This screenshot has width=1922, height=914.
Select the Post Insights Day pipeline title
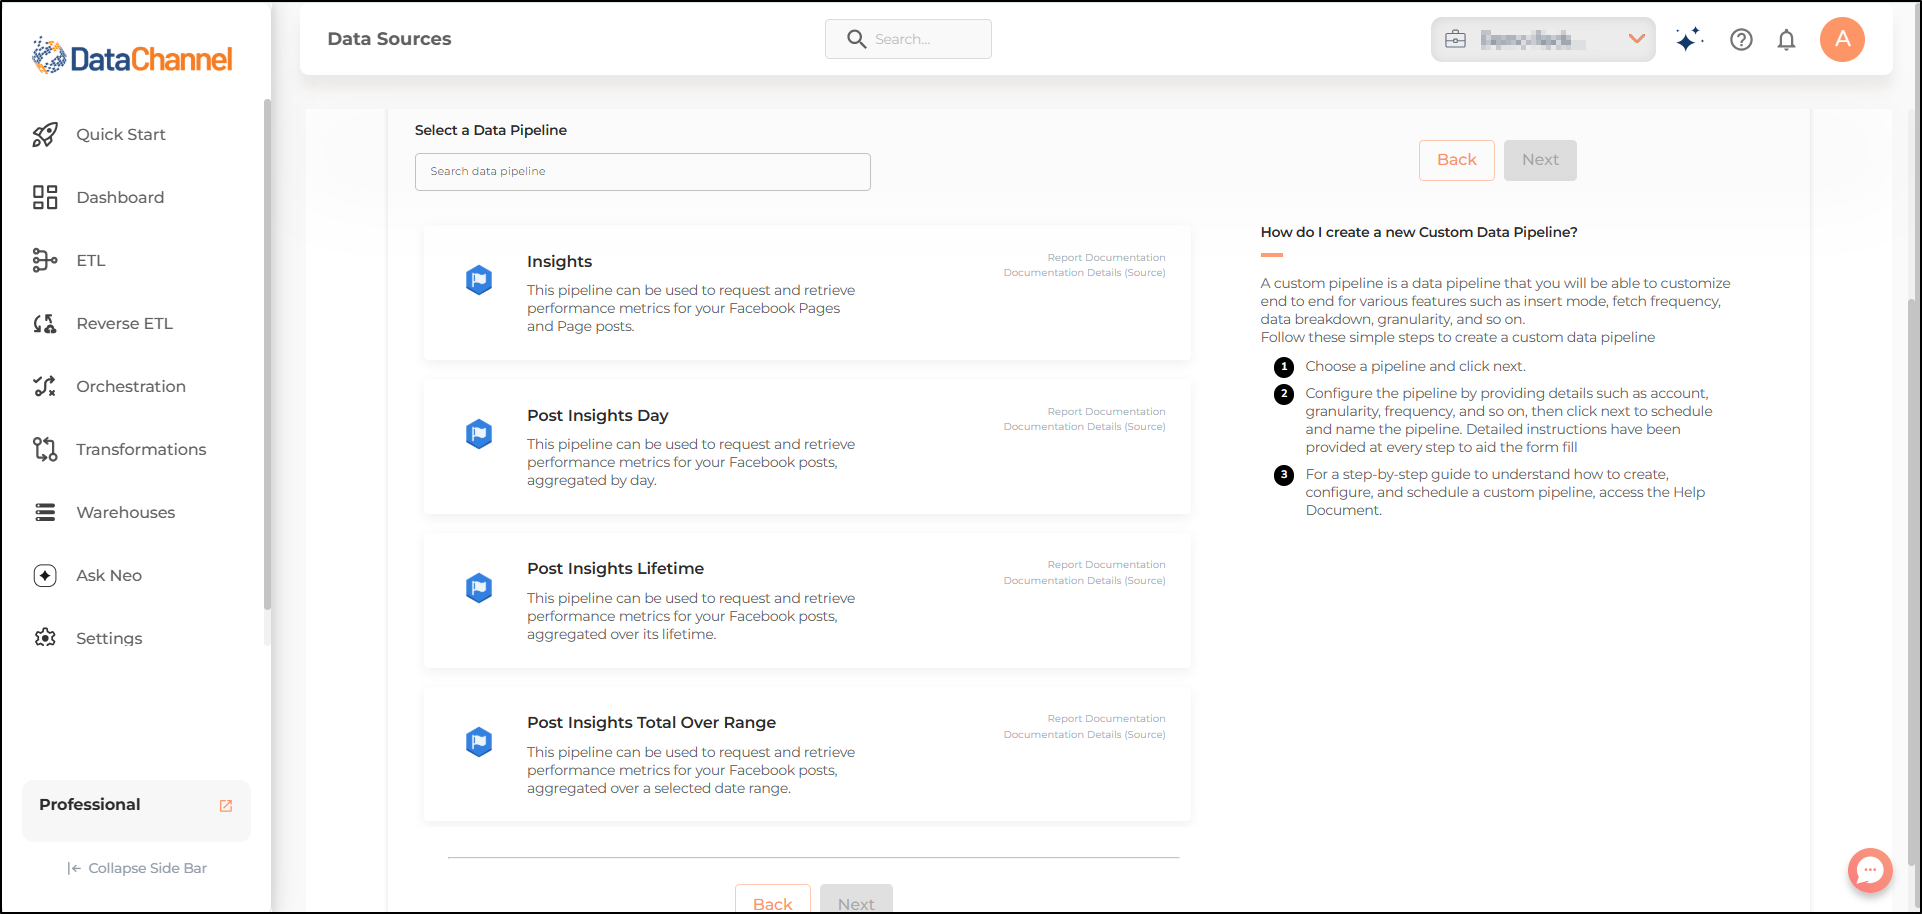point(598,415)
